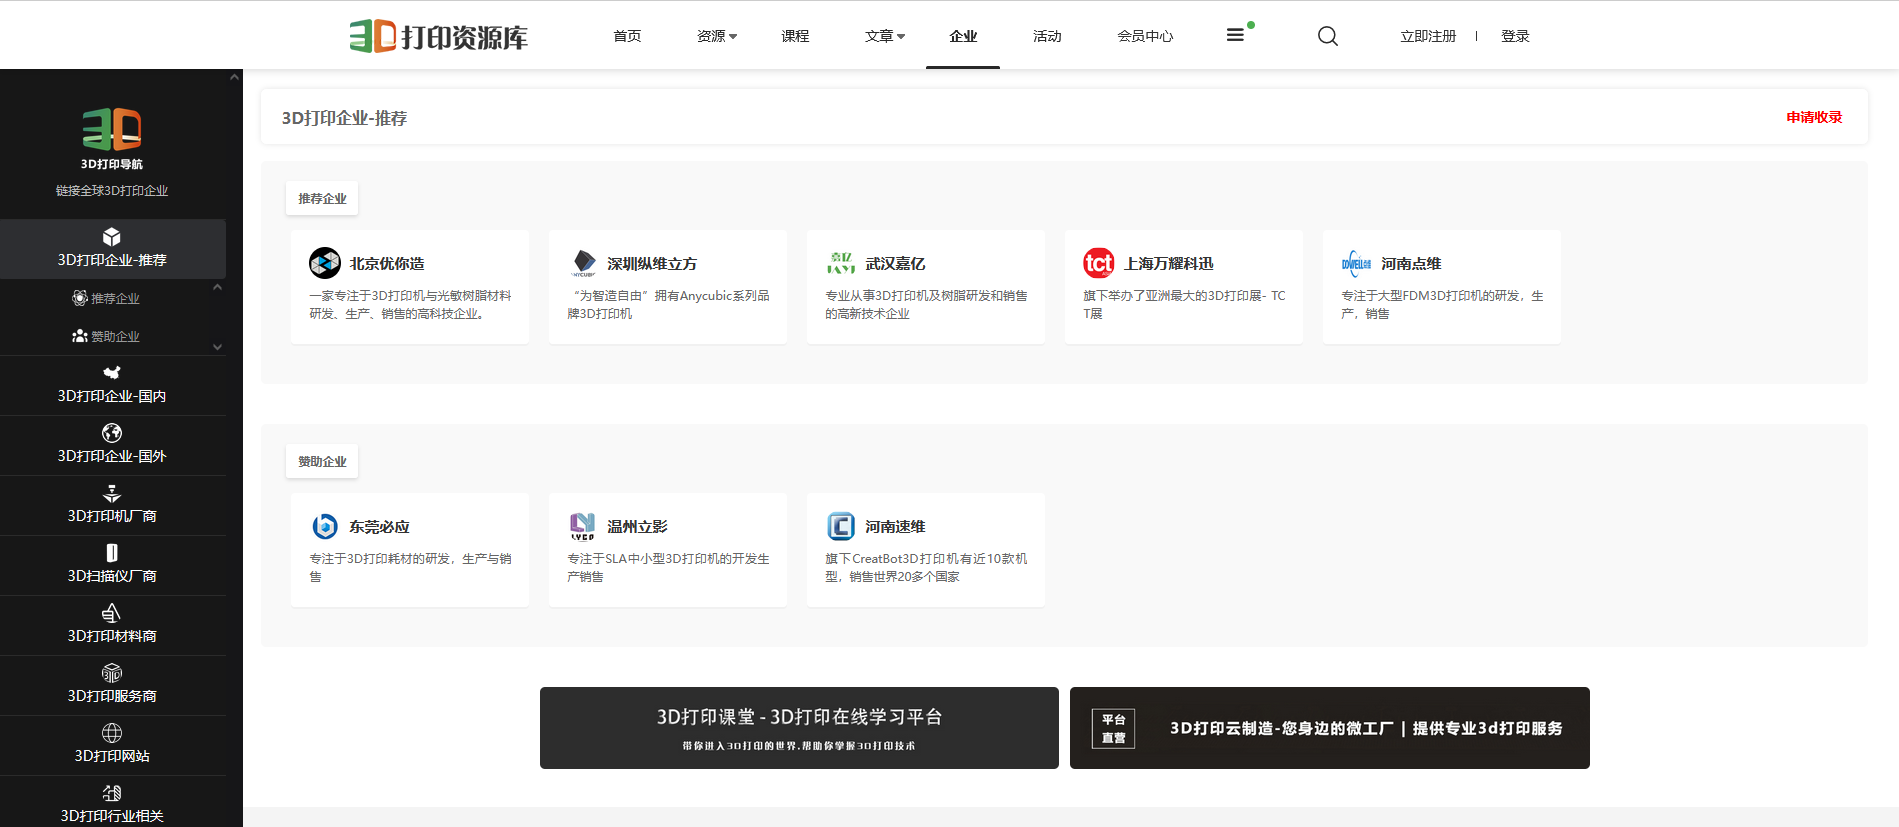Click the 河南点维 company logo
Screen dimensions: 1899x827
[1357, 263]
